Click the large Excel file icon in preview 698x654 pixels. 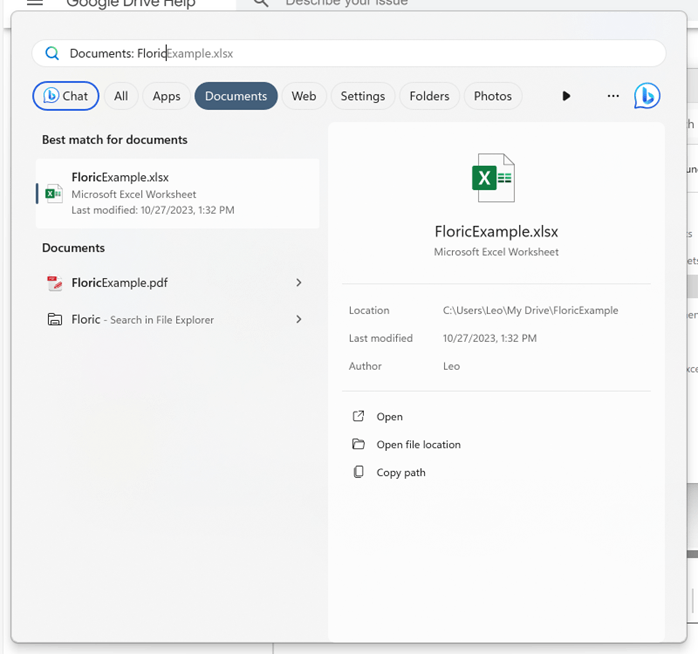coord(493,178)
